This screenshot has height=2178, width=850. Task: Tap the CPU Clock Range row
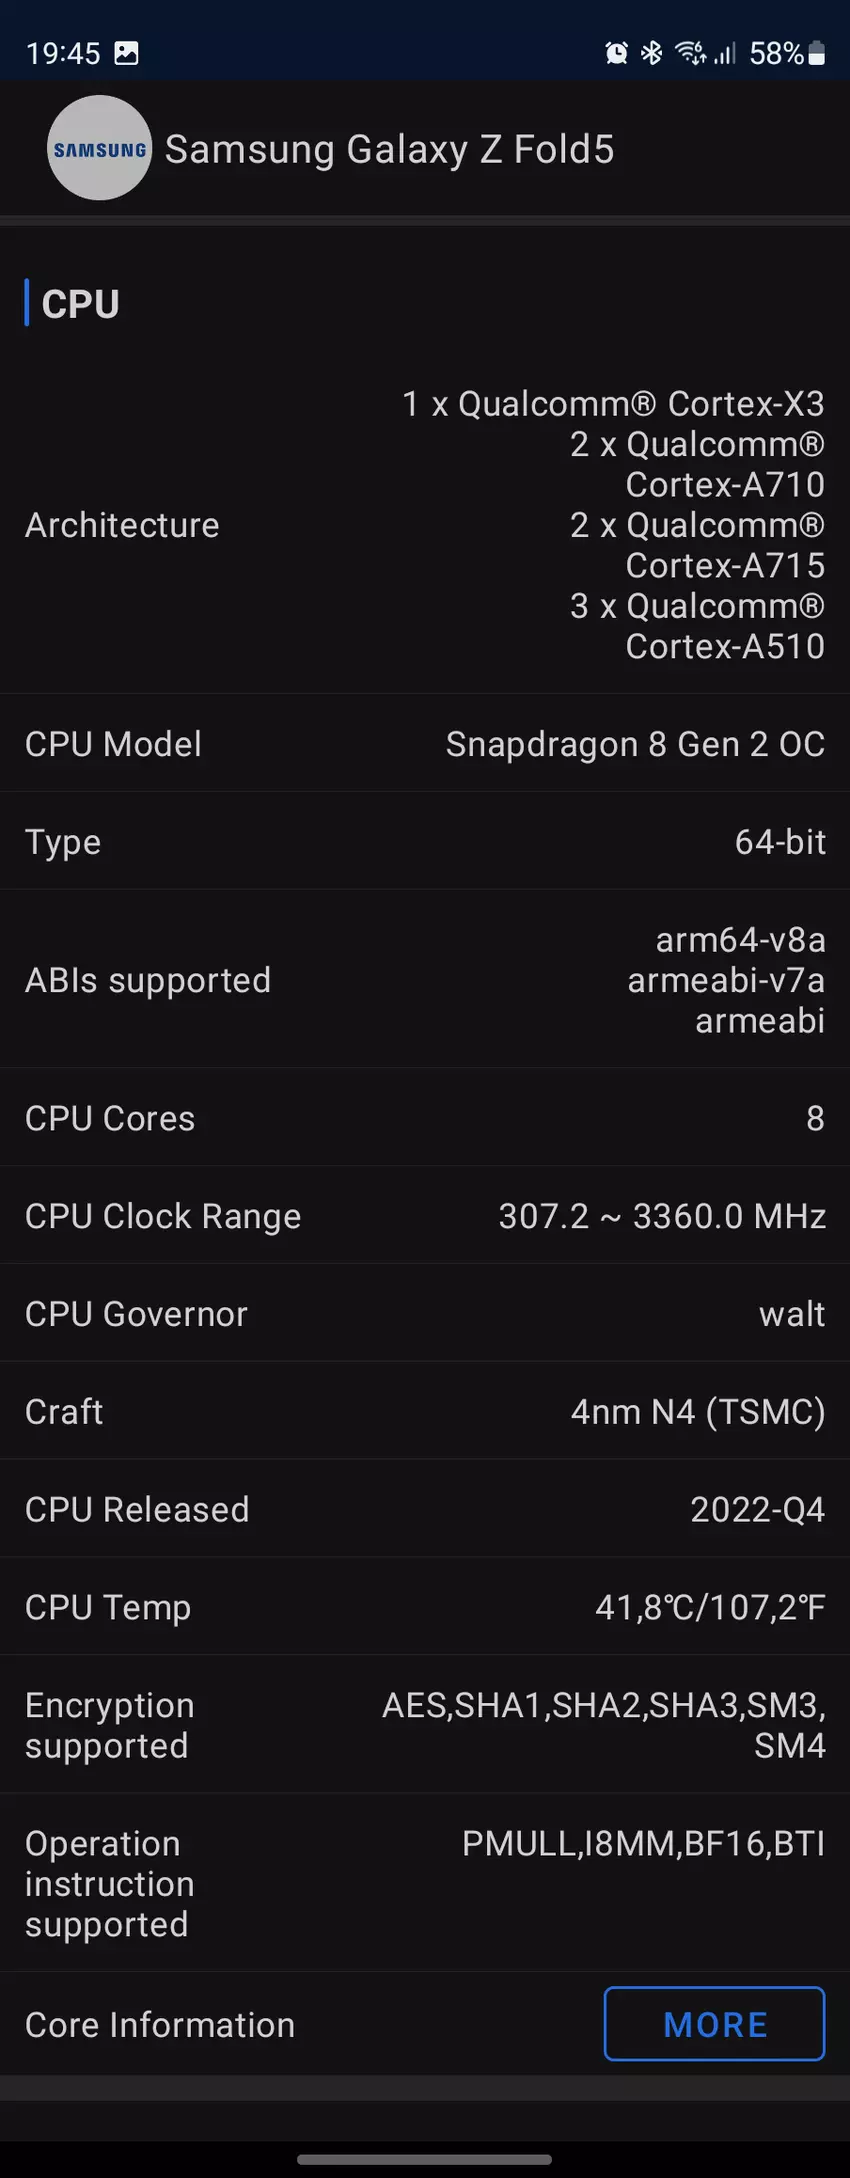click(424, 1216)
